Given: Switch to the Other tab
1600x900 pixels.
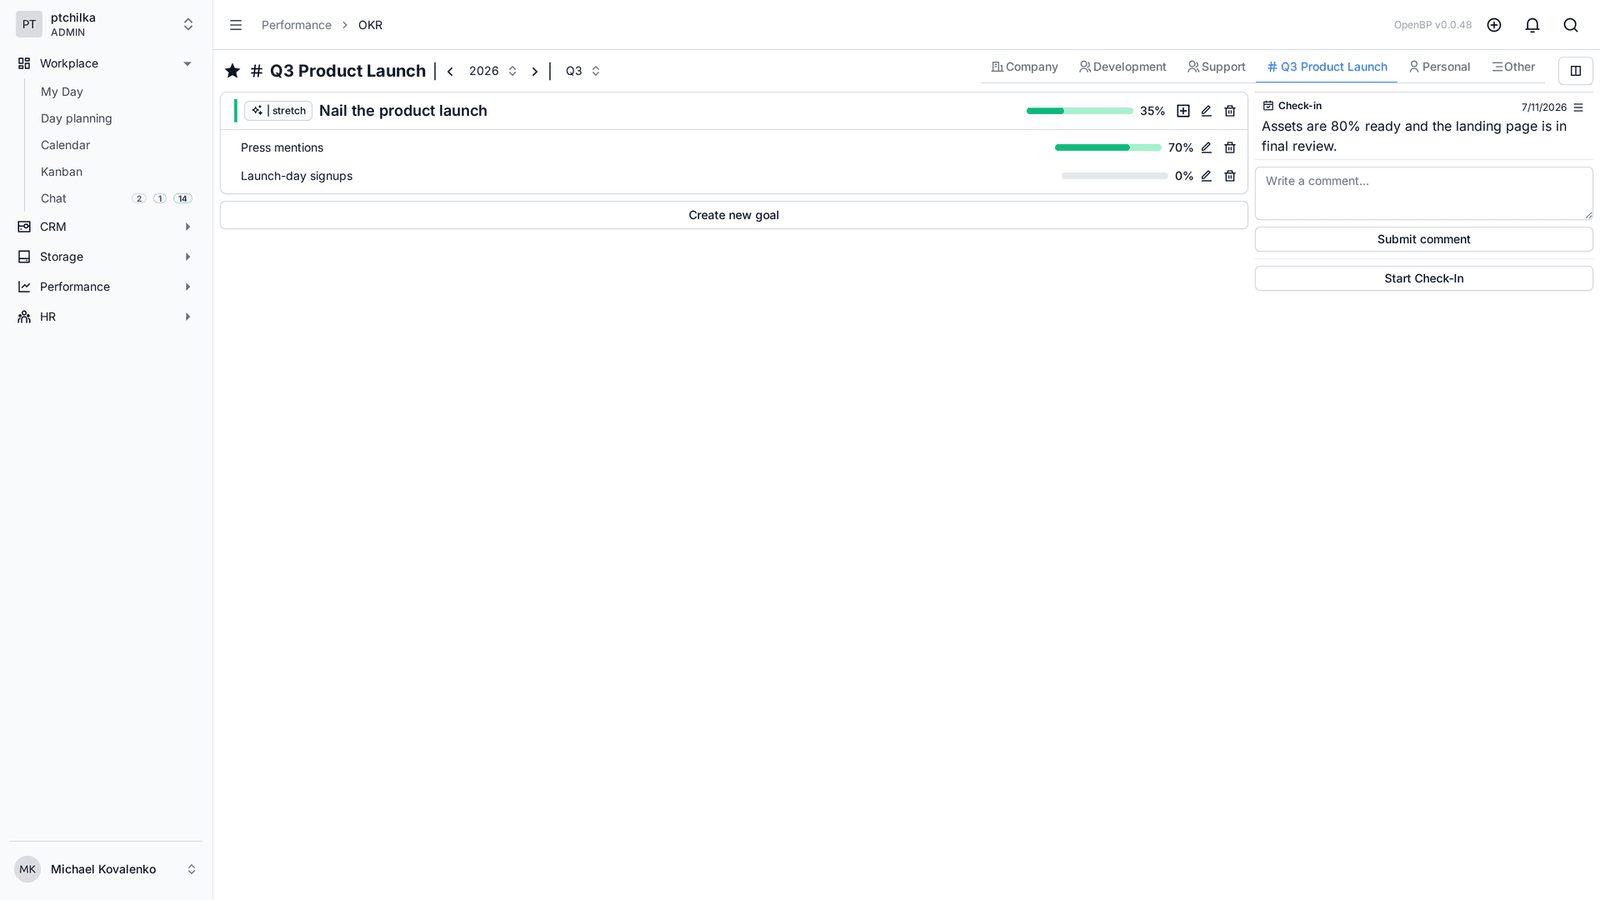Looking at the screenshot, I should click(1513, 67).
